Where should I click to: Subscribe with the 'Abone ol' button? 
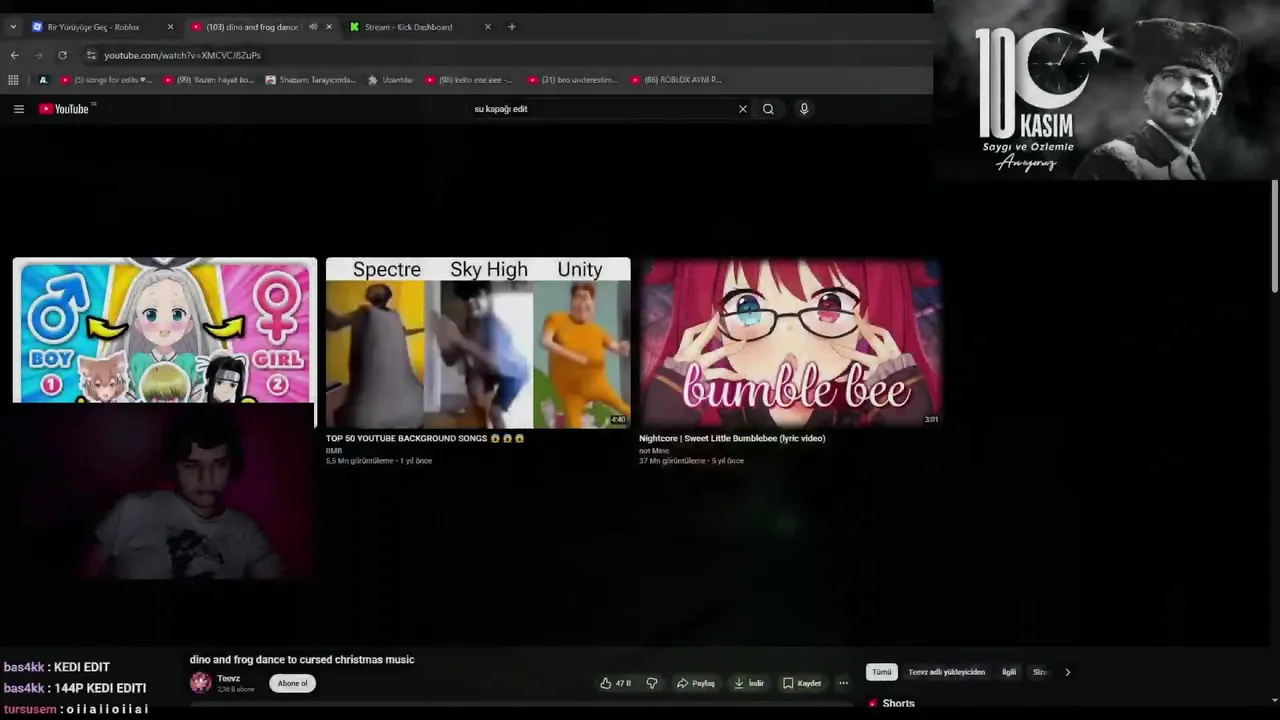click(x=292, y=683)
